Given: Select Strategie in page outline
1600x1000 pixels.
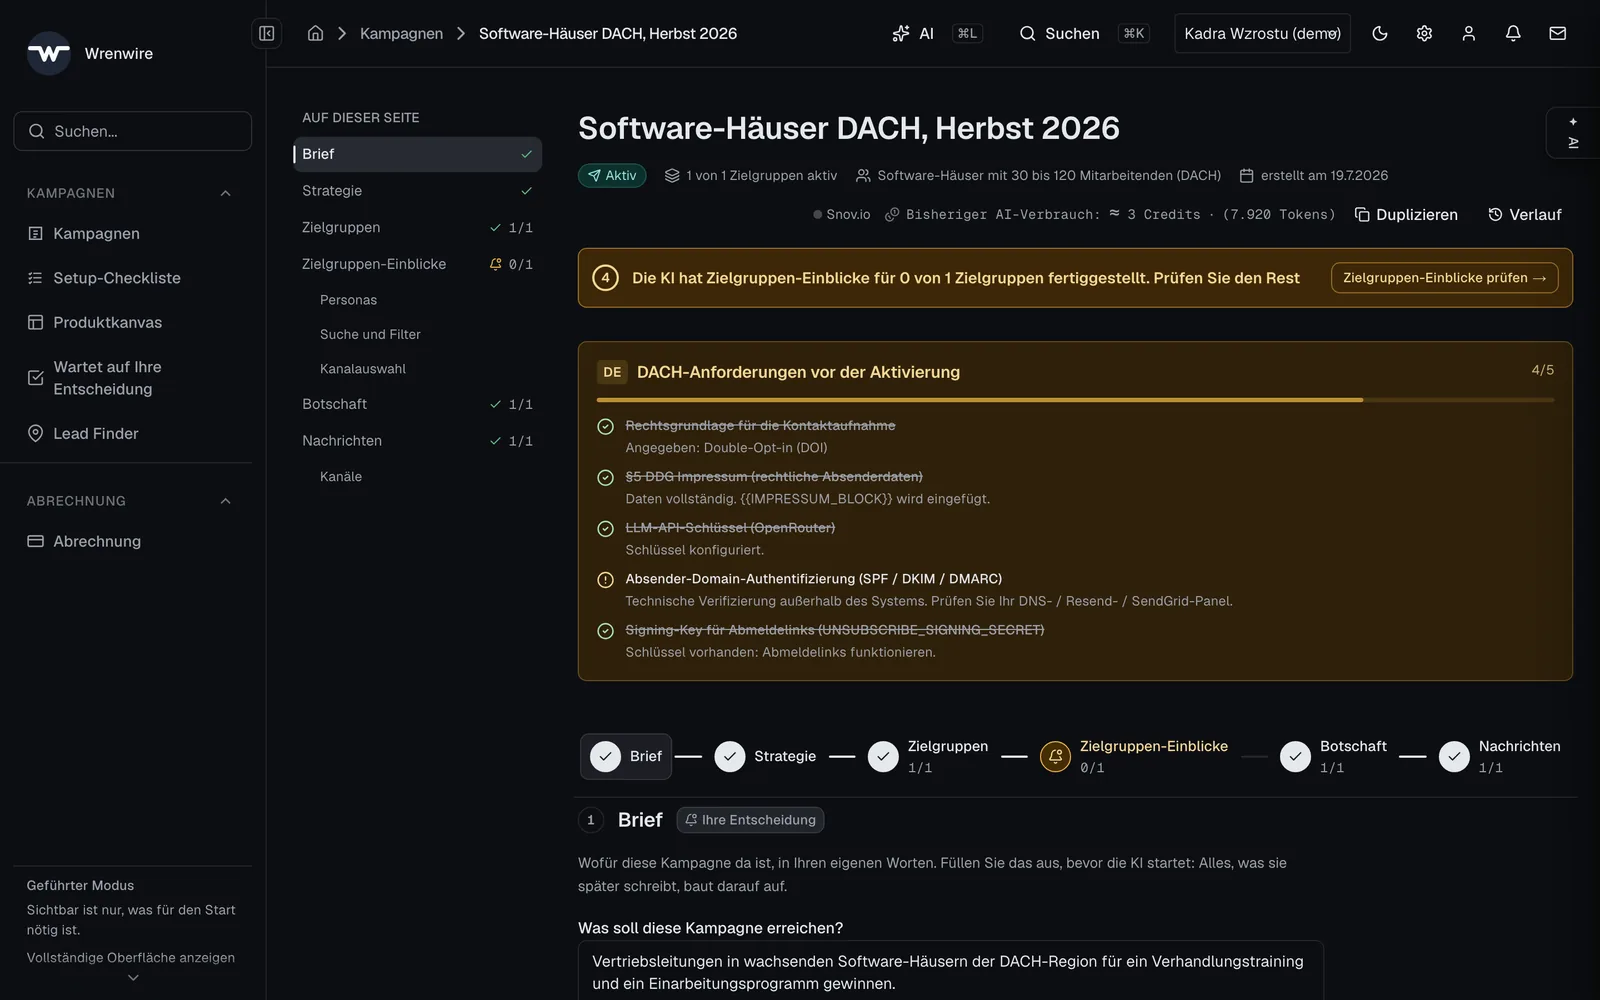Looking at the screenshot, I should click(x=417, y=190).
